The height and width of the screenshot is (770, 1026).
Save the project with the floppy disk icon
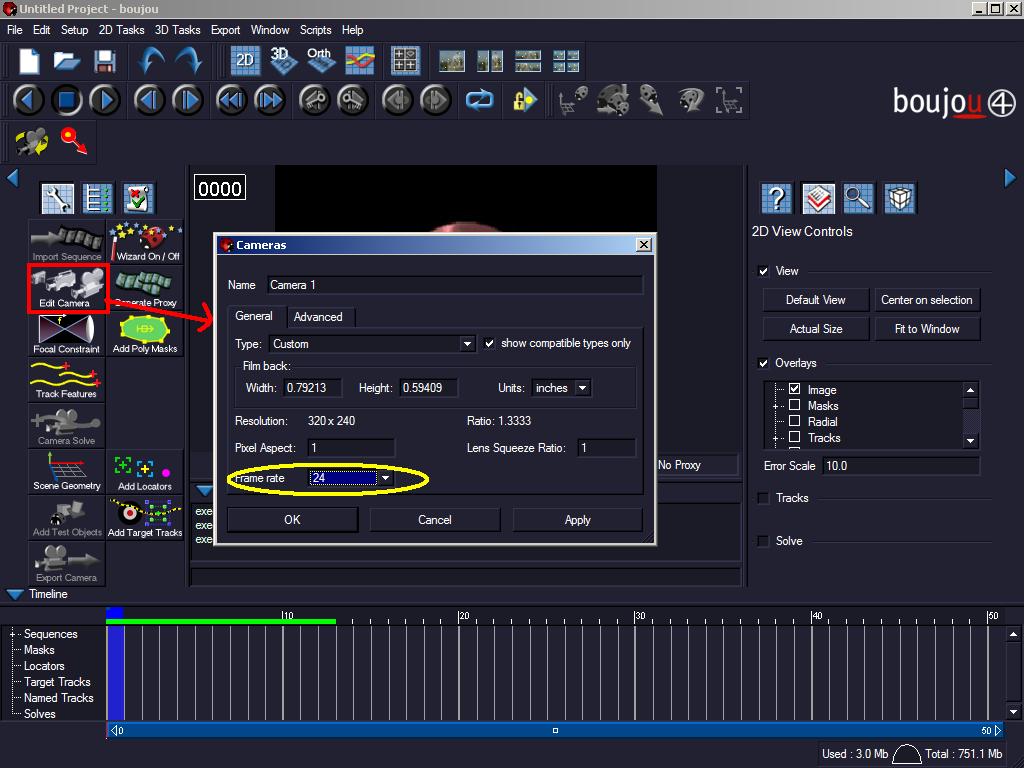(104, 61)
